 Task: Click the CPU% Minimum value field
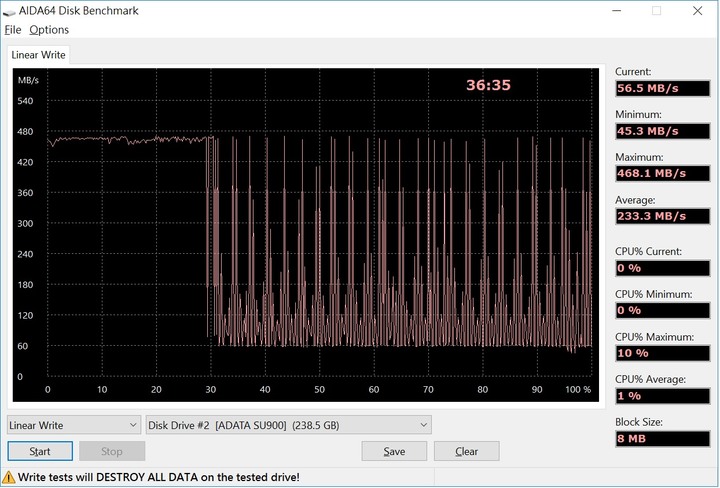click(663, 310)
